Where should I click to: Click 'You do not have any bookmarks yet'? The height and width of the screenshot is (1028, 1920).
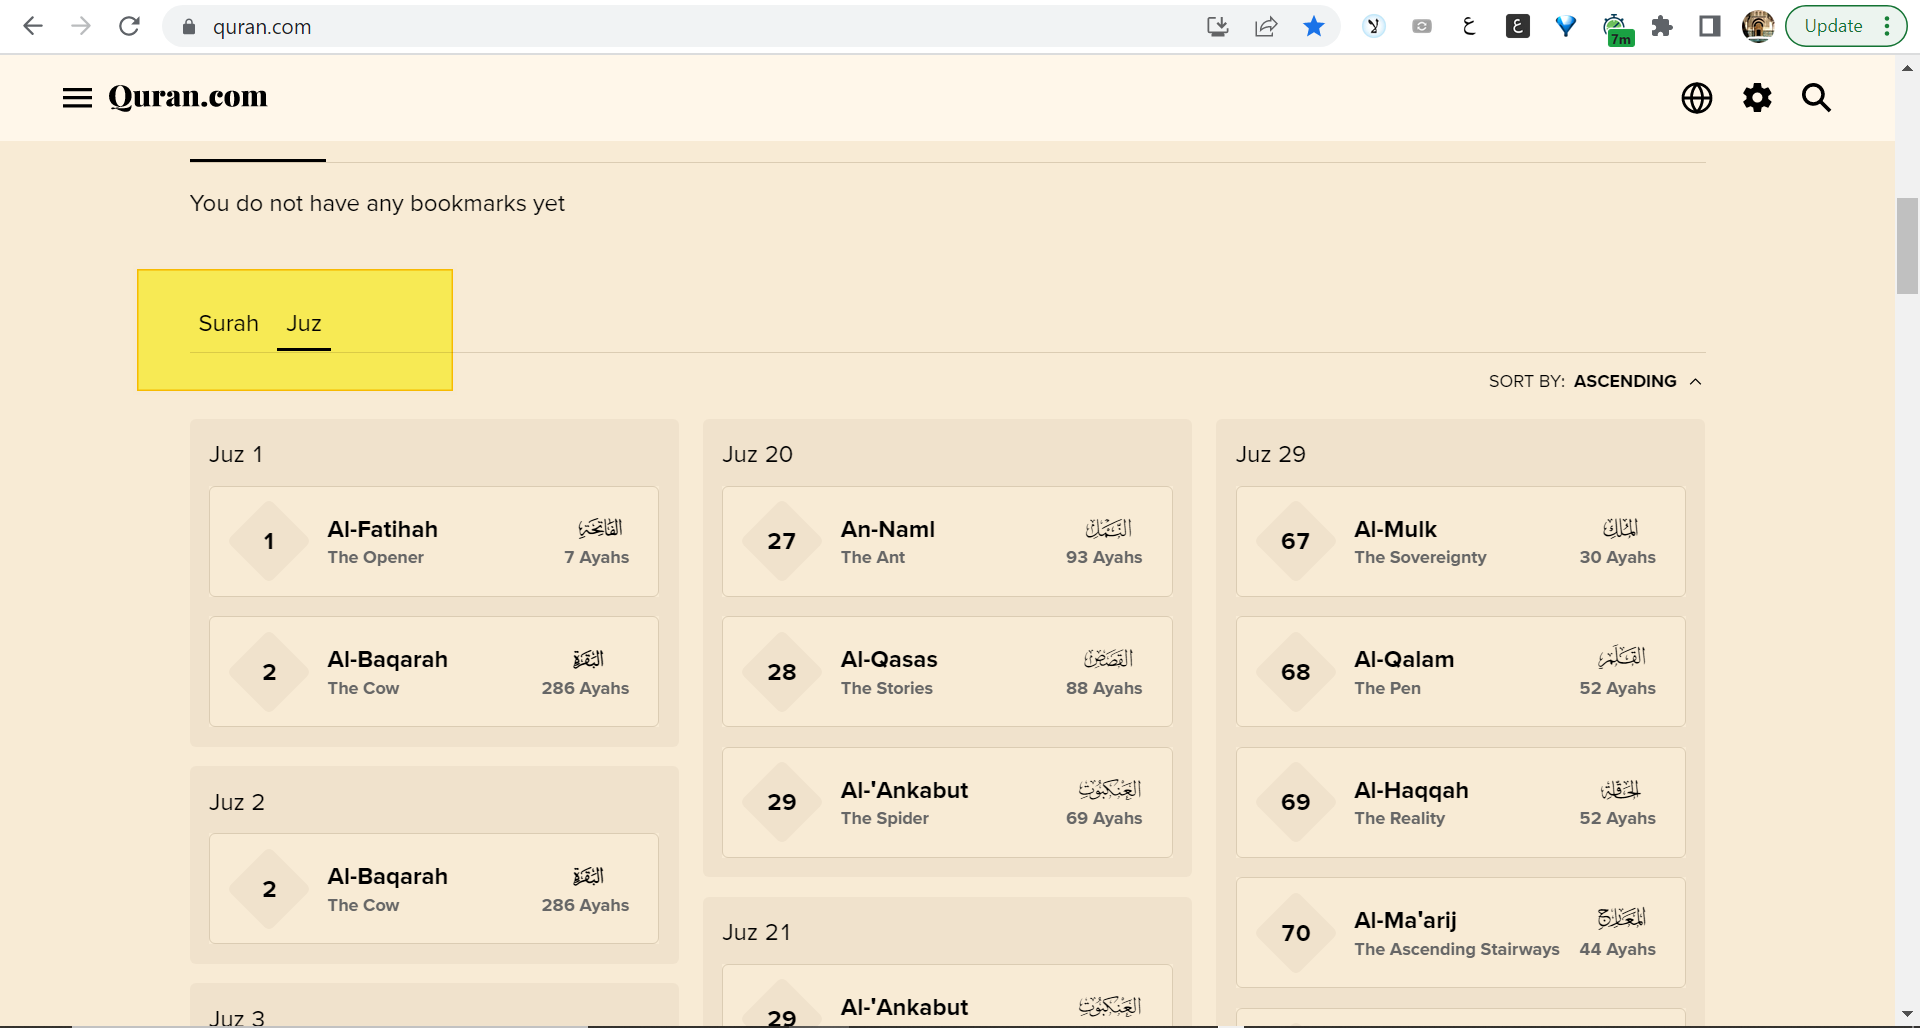377,203
